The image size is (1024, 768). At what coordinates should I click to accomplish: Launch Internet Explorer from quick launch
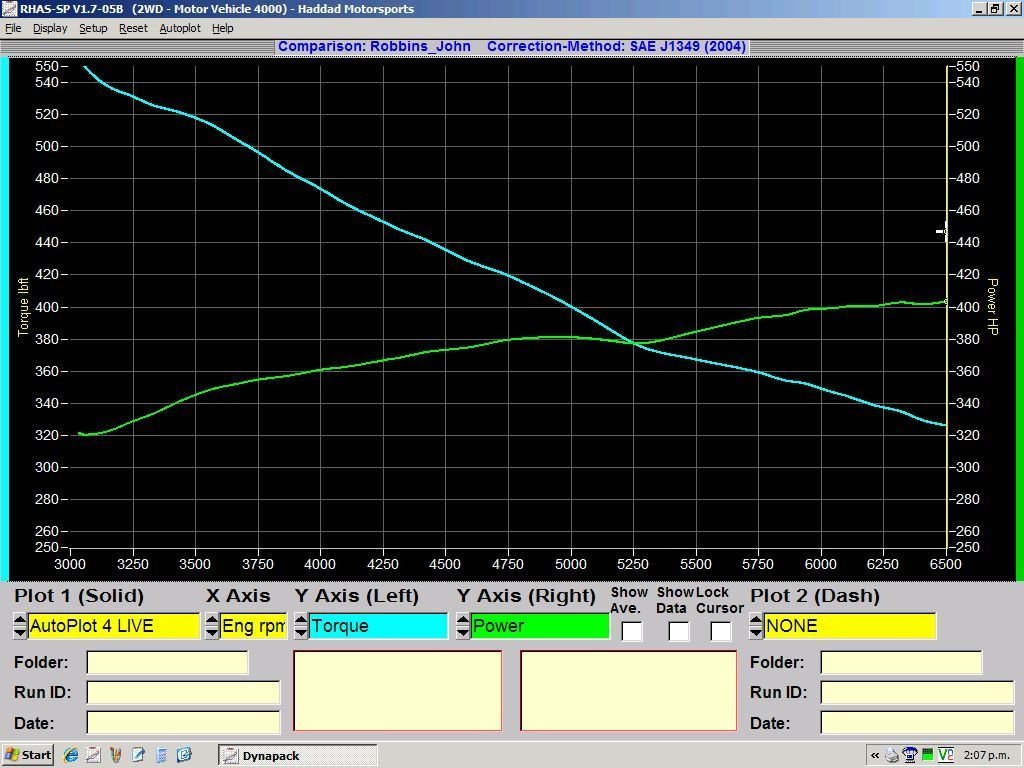[x=71, y=756]
